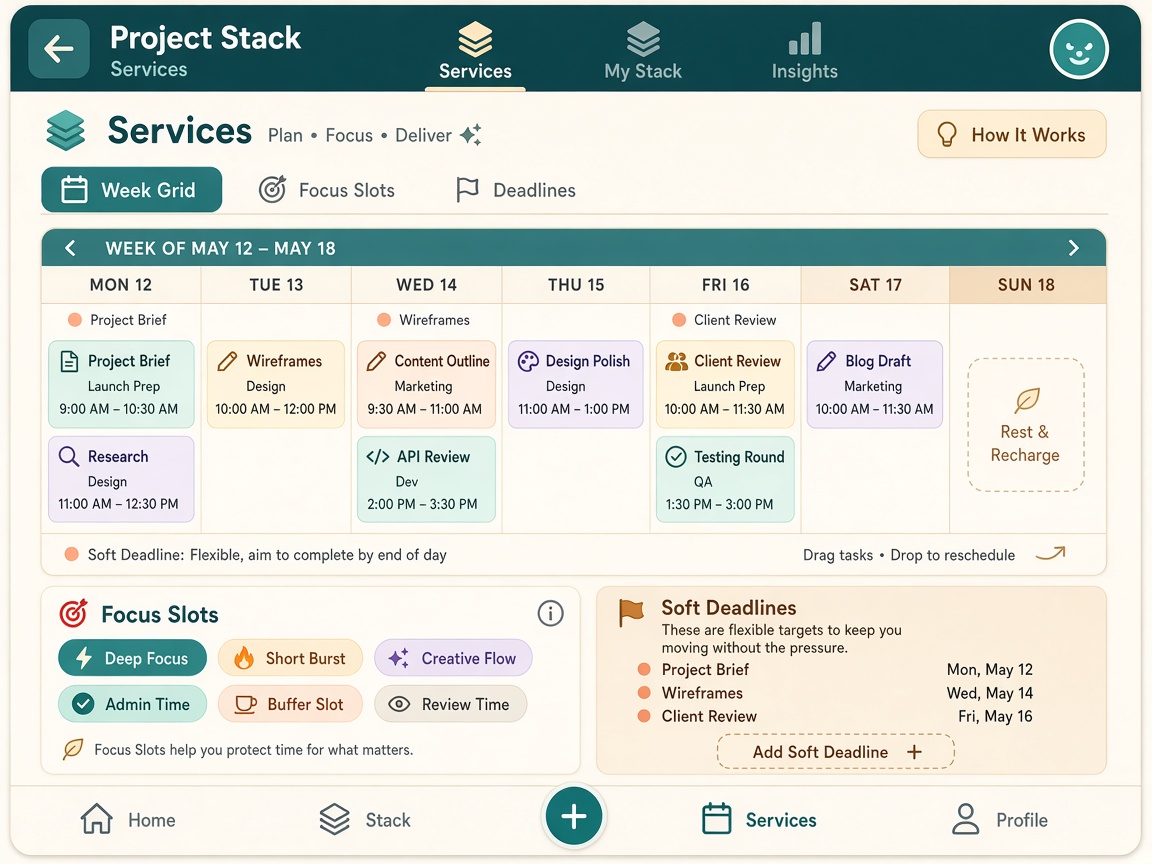Image resolution: width=1152 pixels, height=864 pixels.
Task: Click the magnifier icon on Research card
Action: pyautogui.click(x=69, y=456)
